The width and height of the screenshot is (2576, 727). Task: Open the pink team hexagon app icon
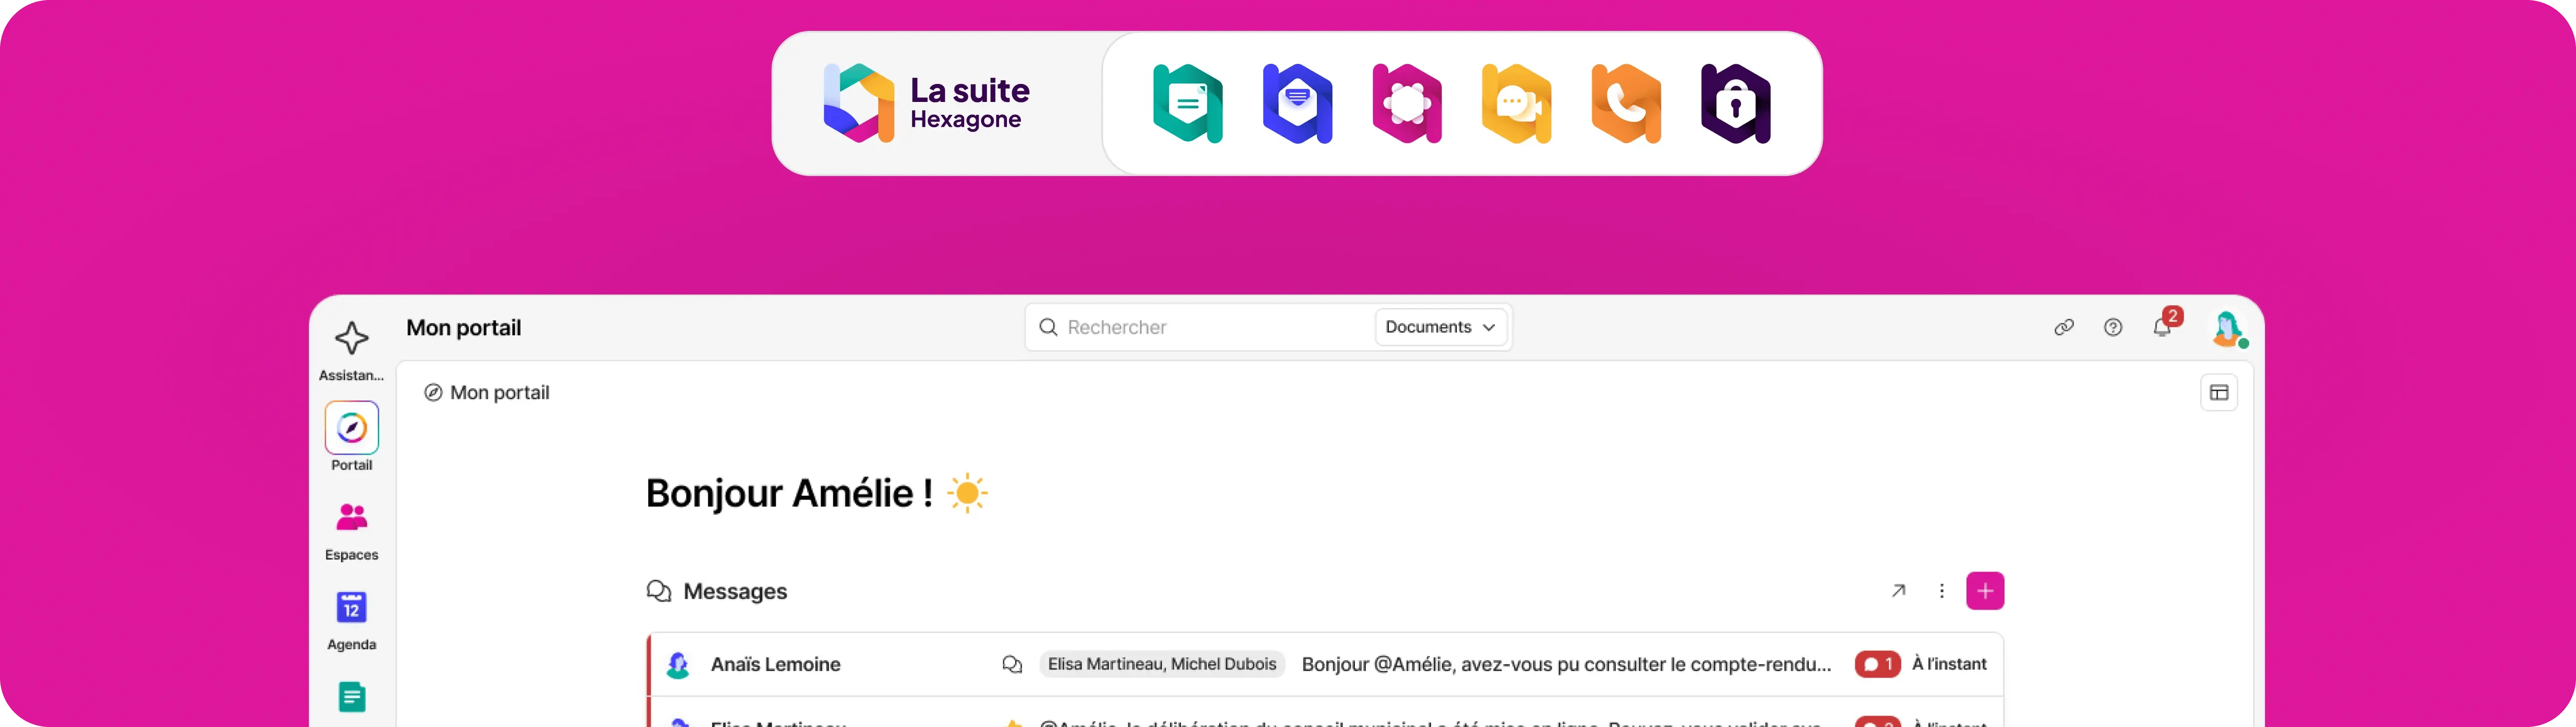[1407, 103]
